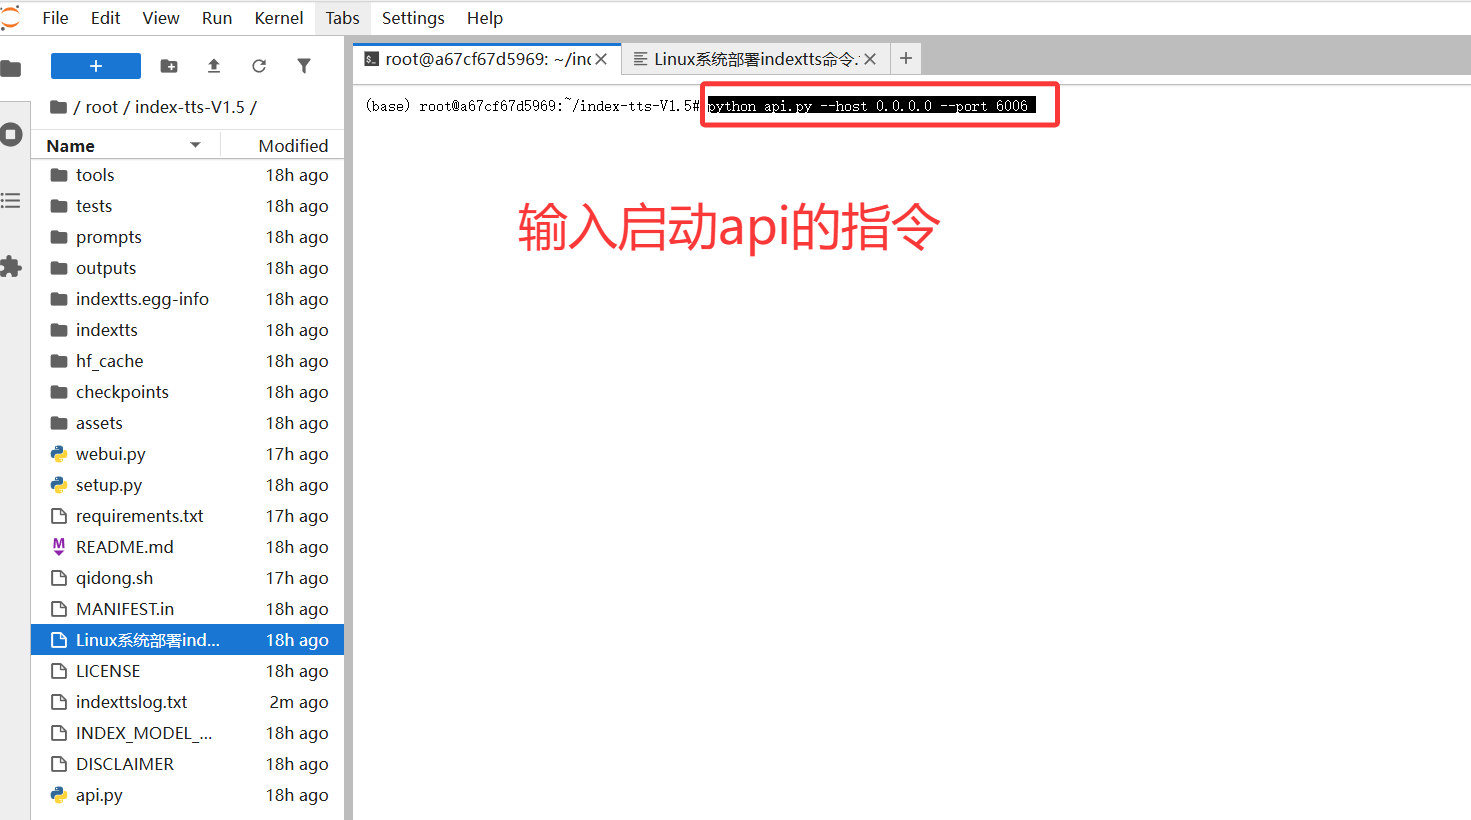
Task: Refresh the file browser list
Action: (x=259, y=66)
